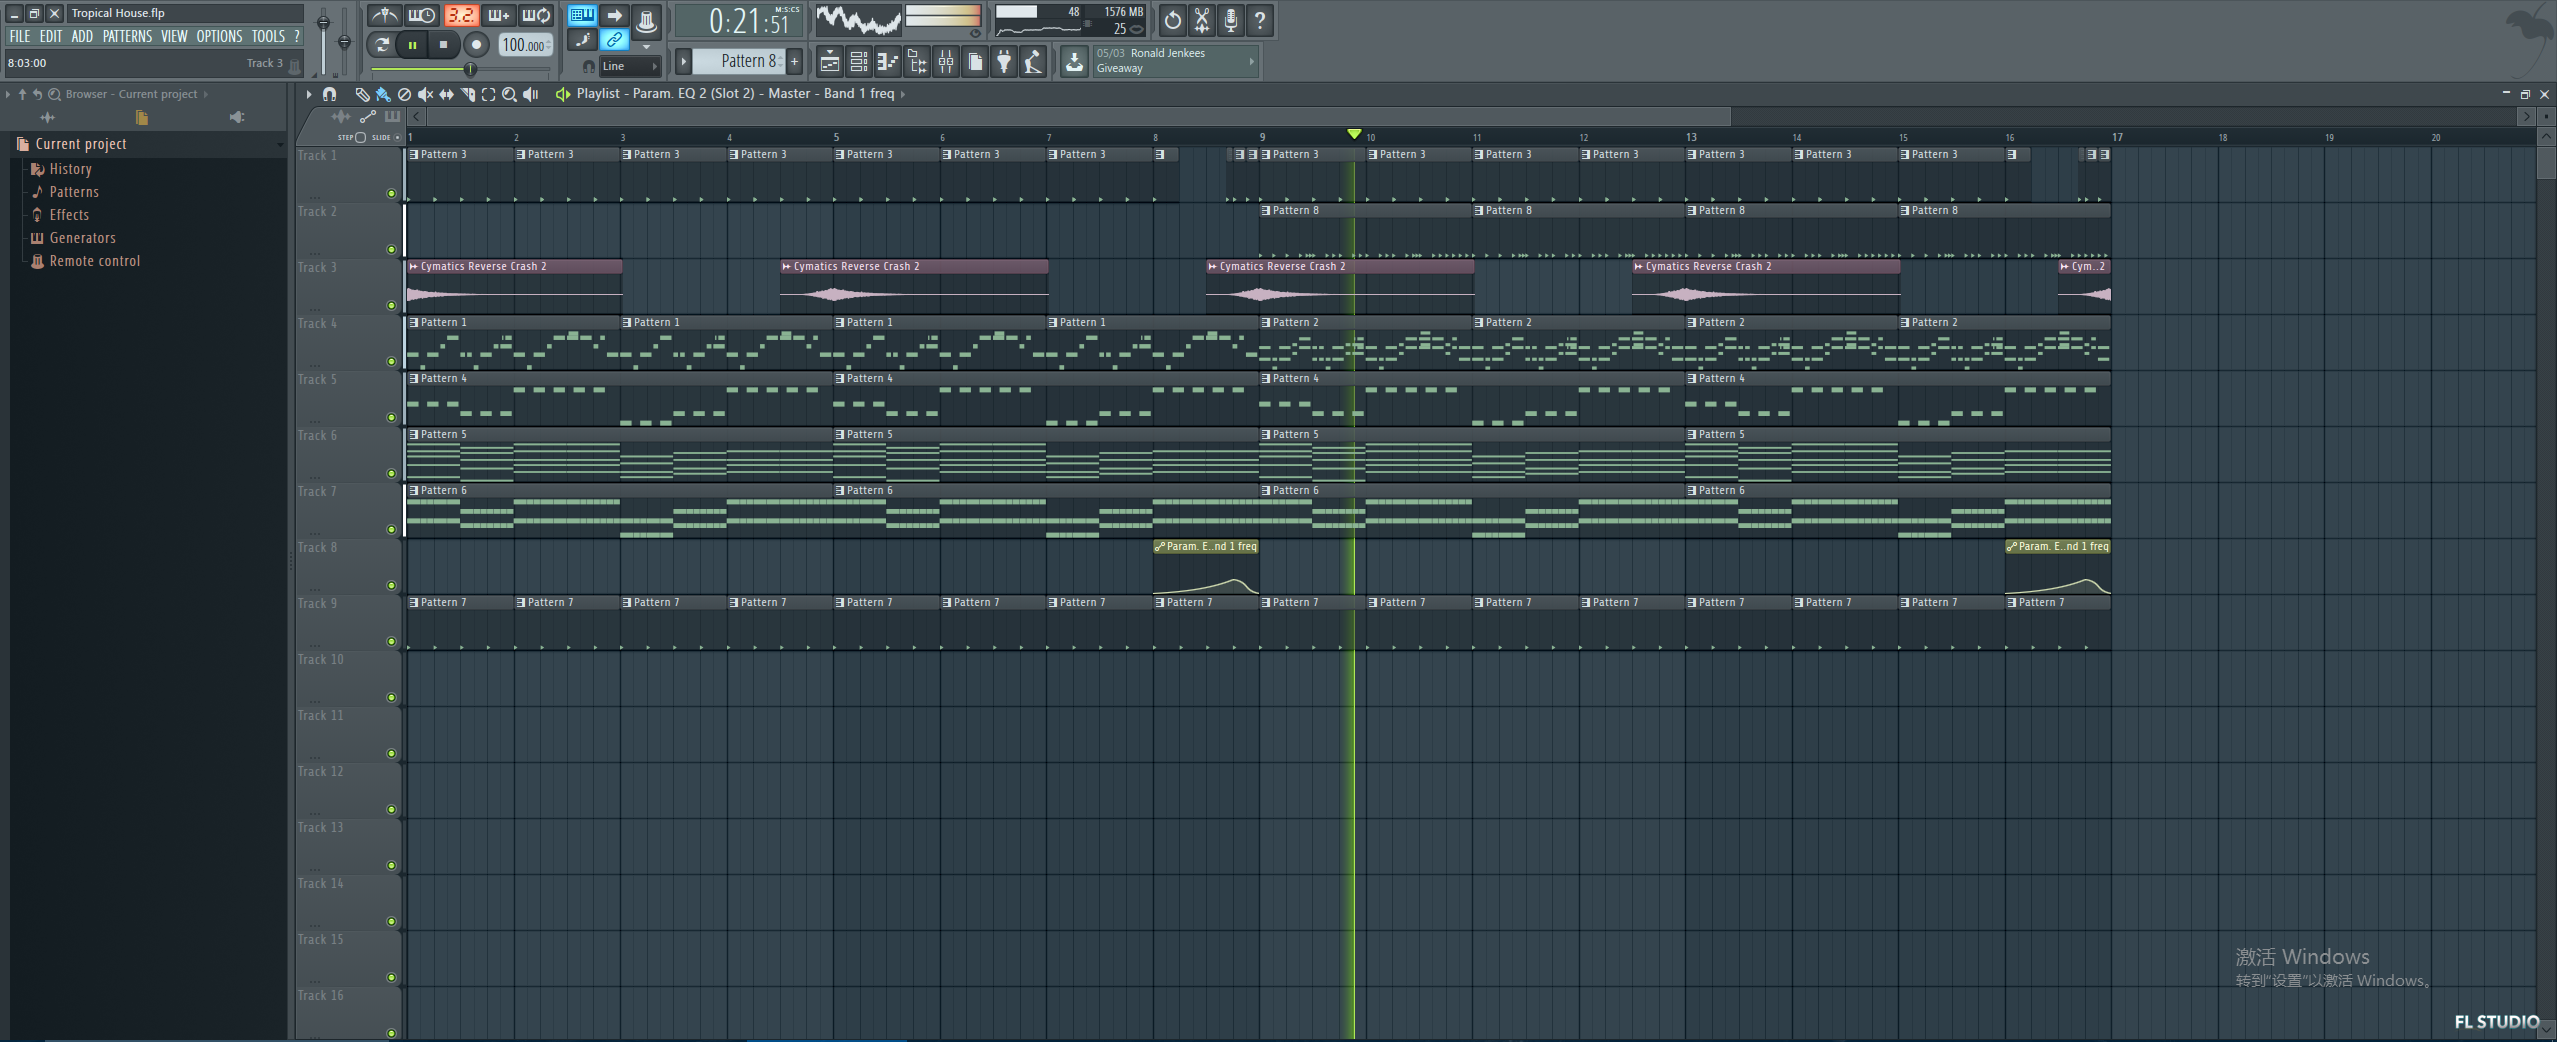Image resolution: width=2557 pixels, height=1042 pixels.
Task: Stop playback with the stop button
Action: [x=444, y=45]
